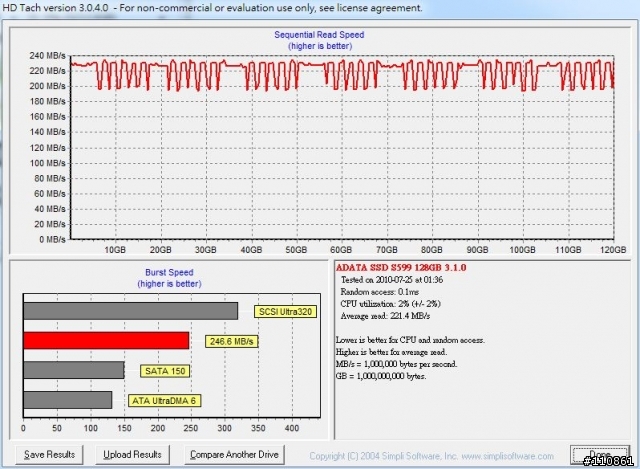Click the HD Tach version title bar text
The width and height of the screenshot is (640, 469).
(212, 8)
